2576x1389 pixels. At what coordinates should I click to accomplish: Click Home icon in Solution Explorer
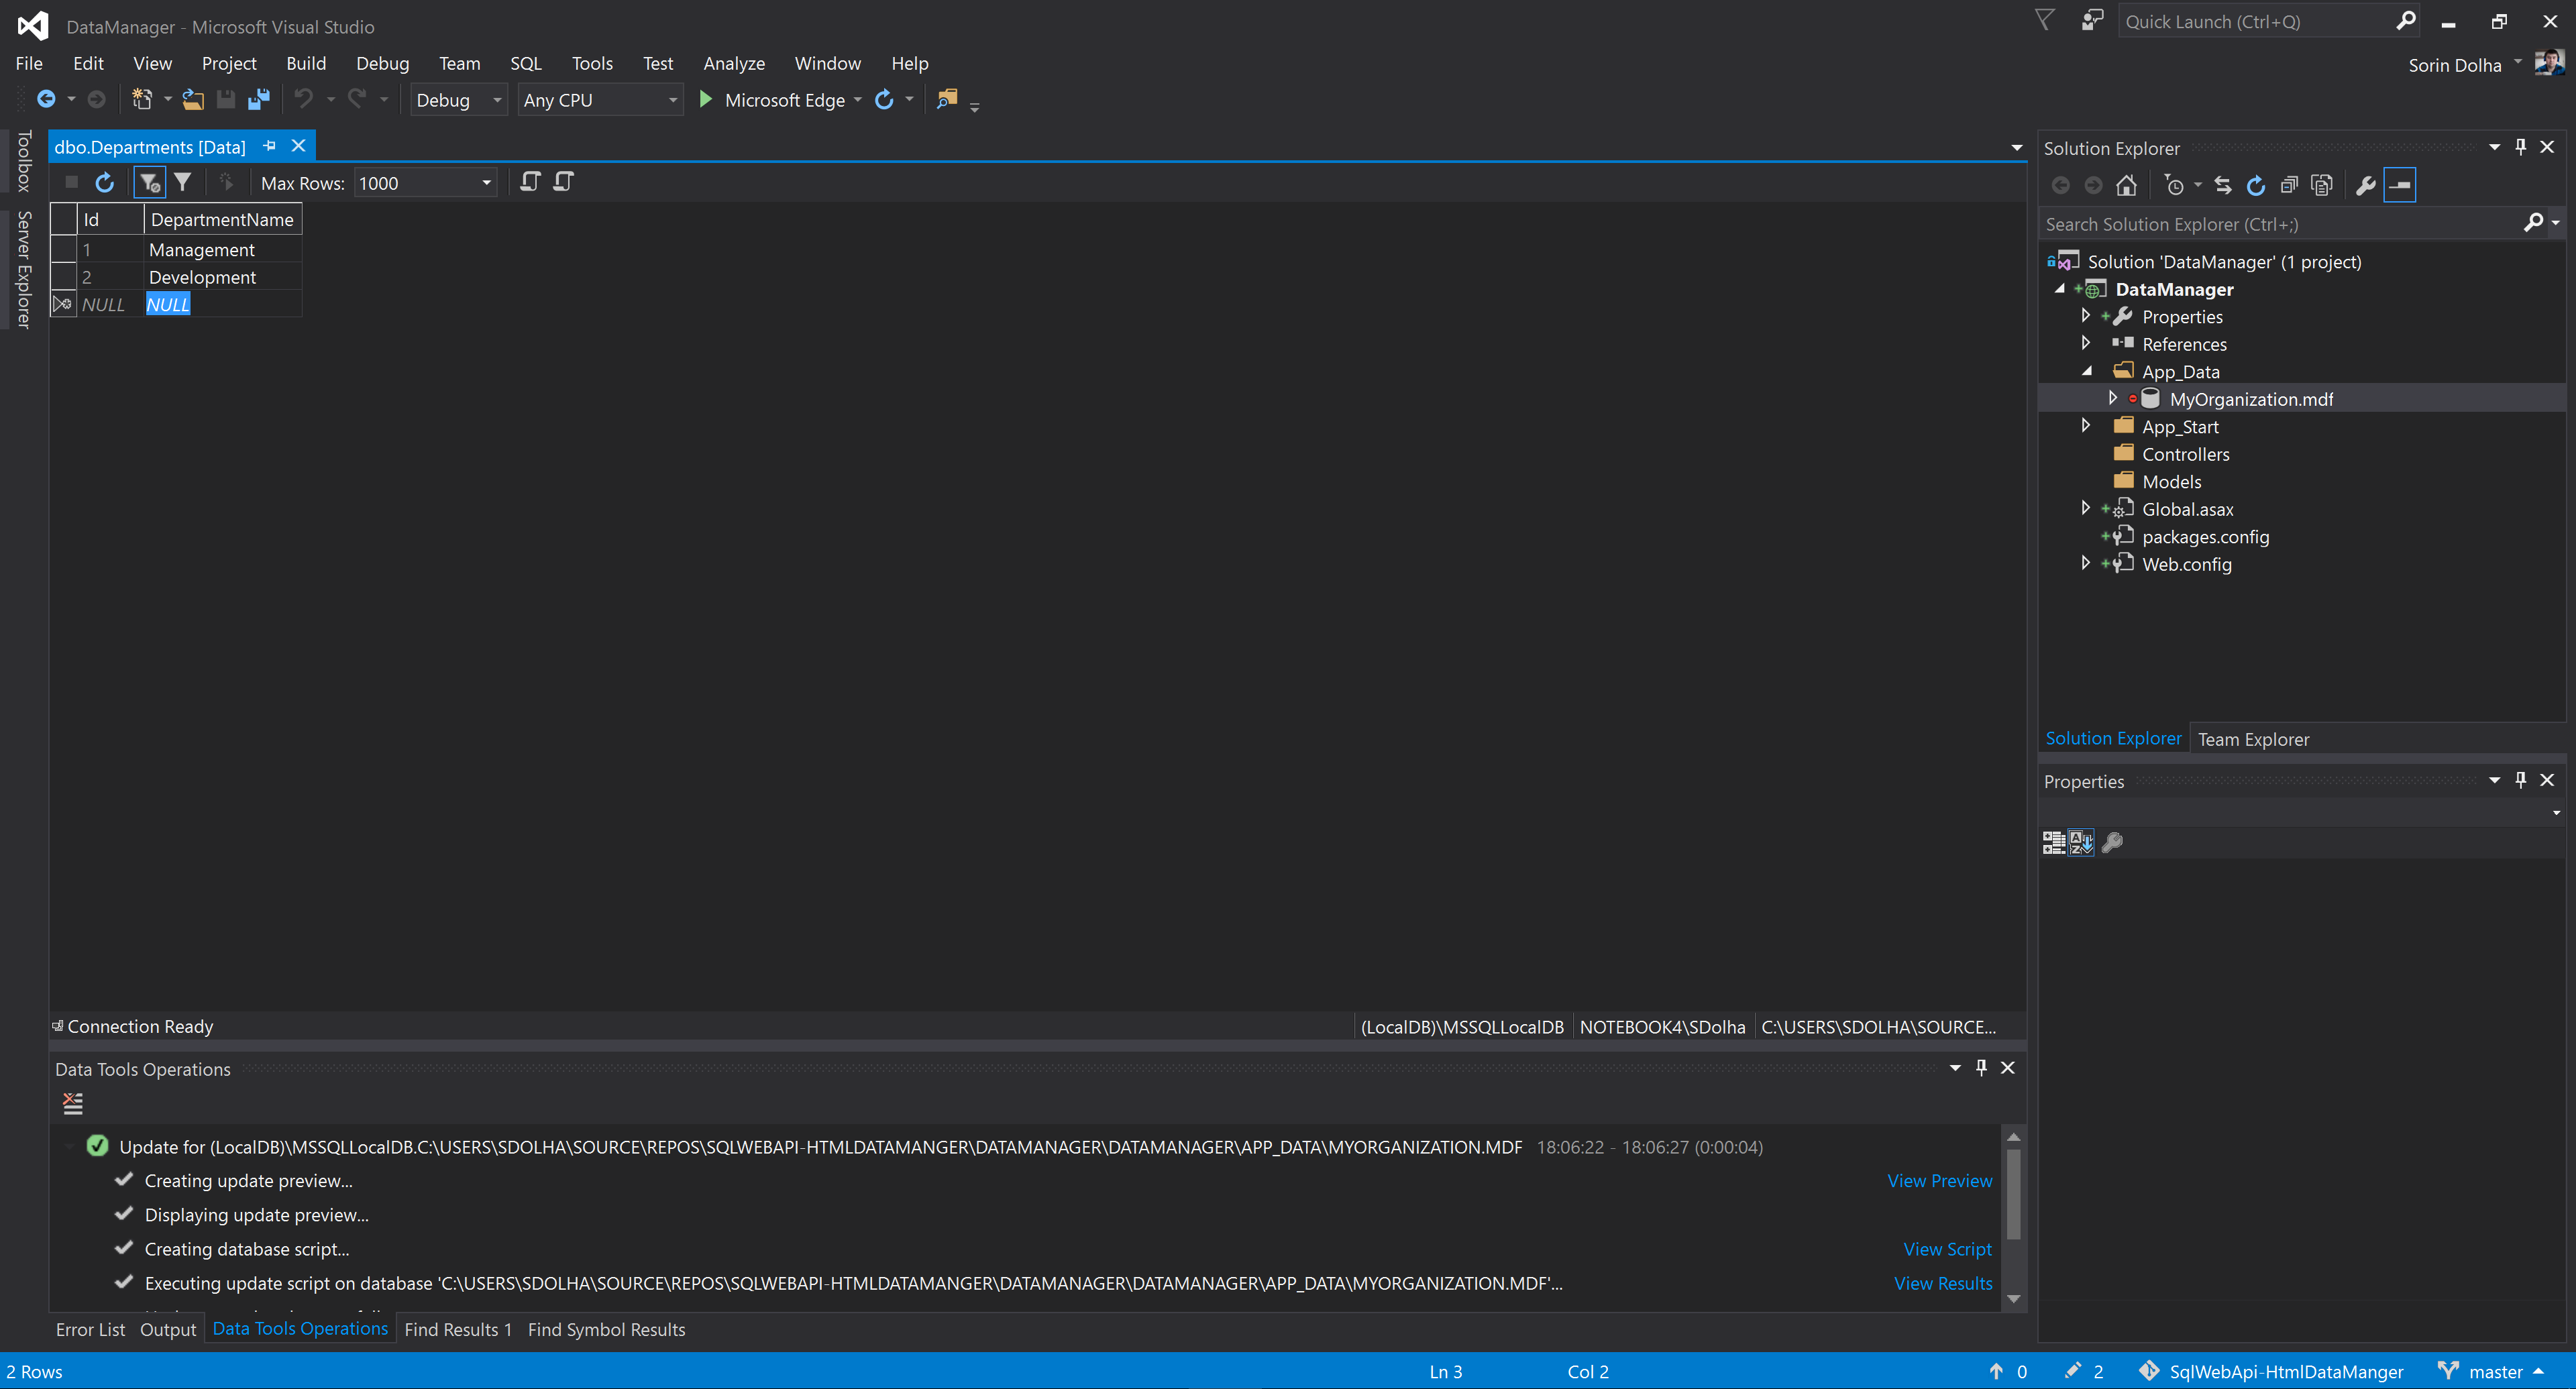click(2126, 186)
